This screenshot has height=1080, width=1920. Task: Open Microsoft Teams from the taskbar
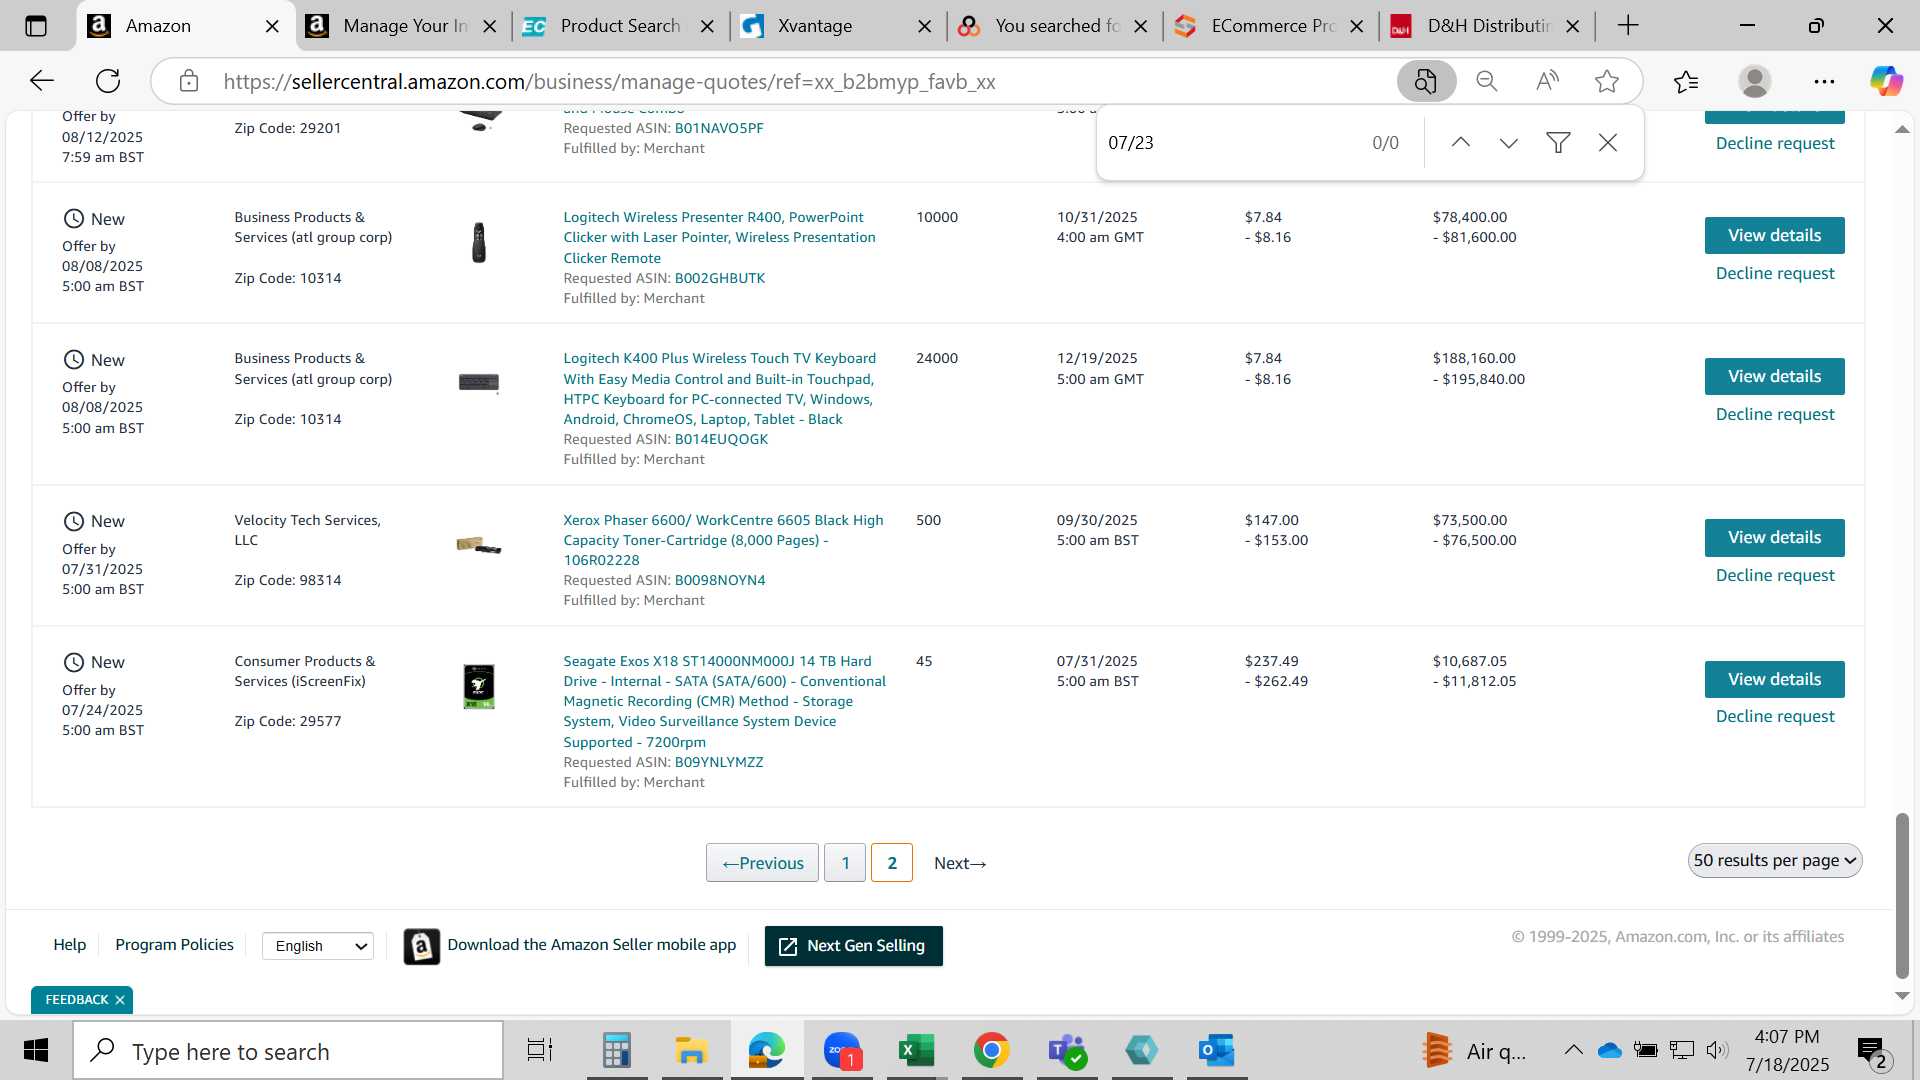[1067, 1050]
